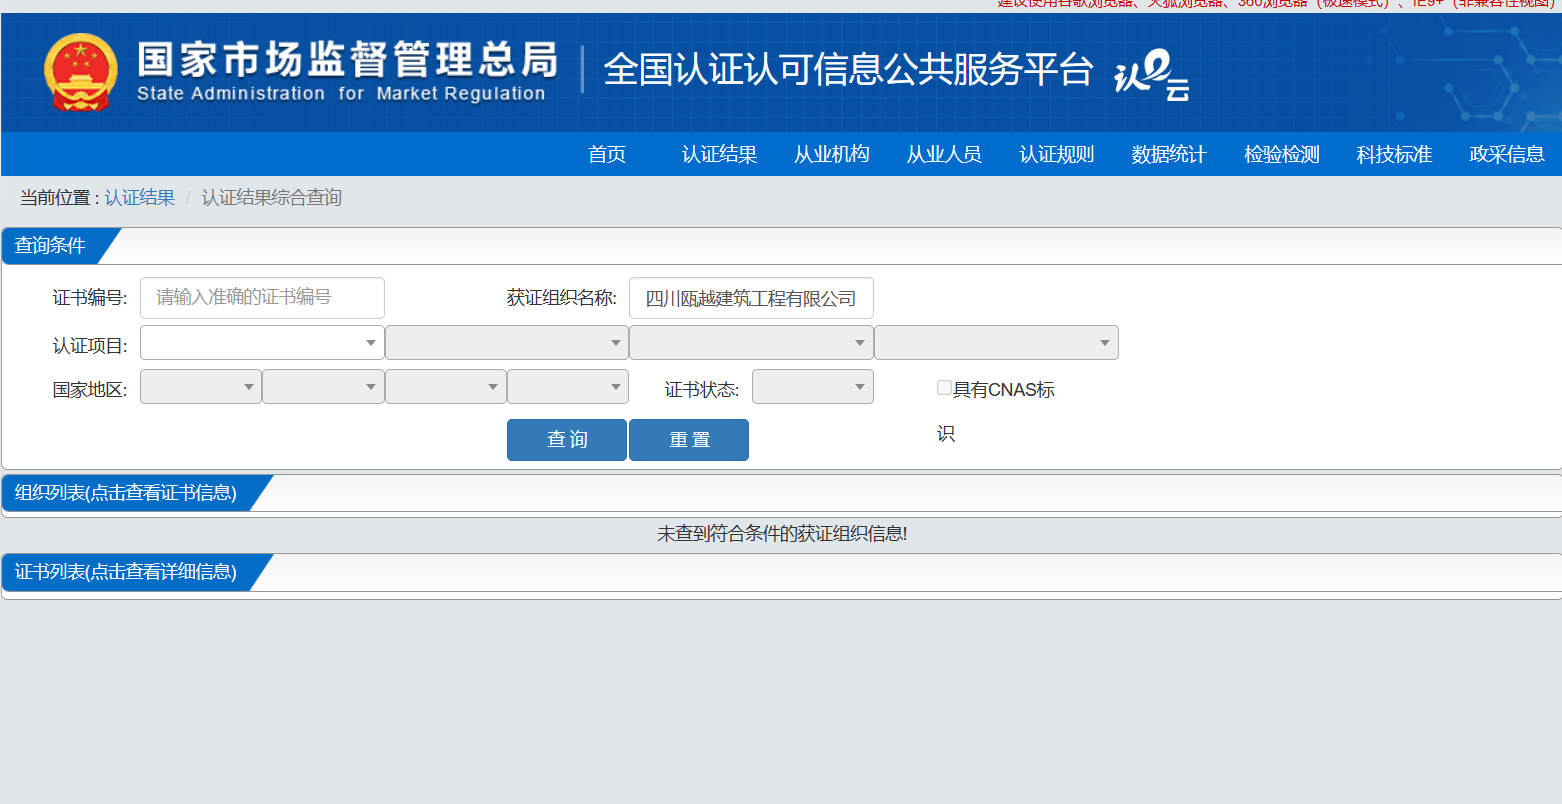Open the fourth 国家地区 dropdown
Screen dimensions: 1562x804
(568, 387)
